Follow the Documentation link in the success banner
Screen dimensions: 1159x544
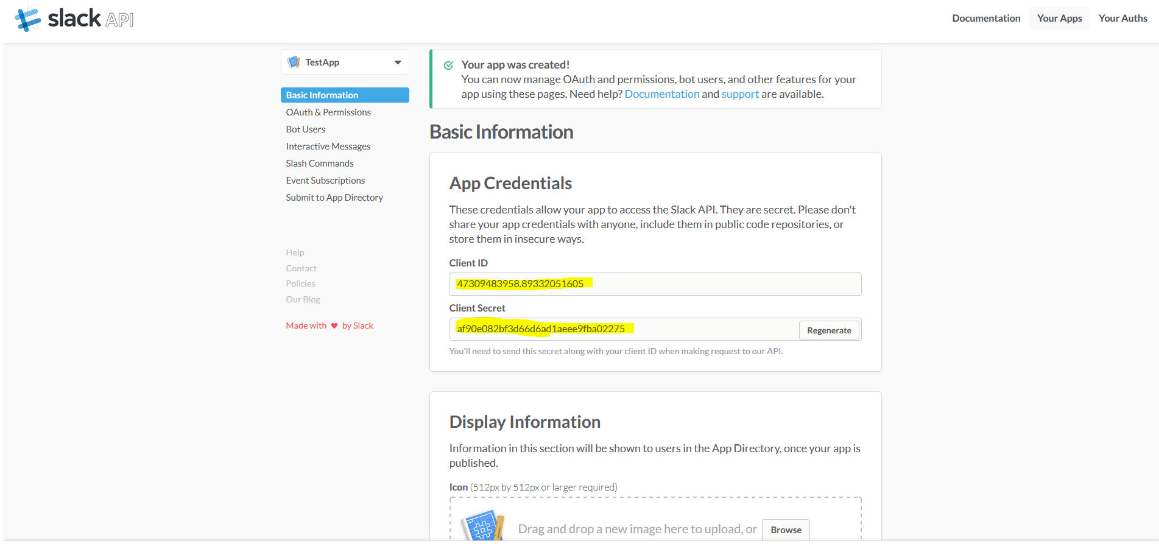pos(662,95)
